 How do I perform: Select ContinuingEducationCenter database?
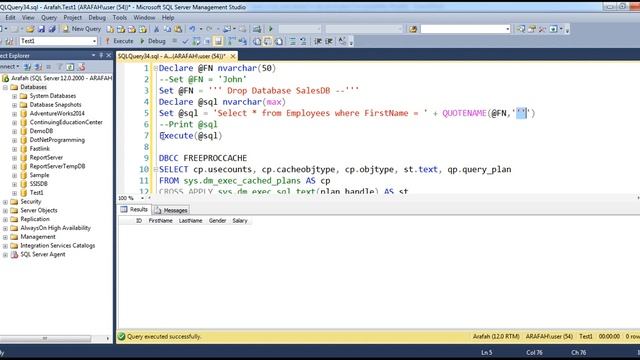[x=66, y=122]
